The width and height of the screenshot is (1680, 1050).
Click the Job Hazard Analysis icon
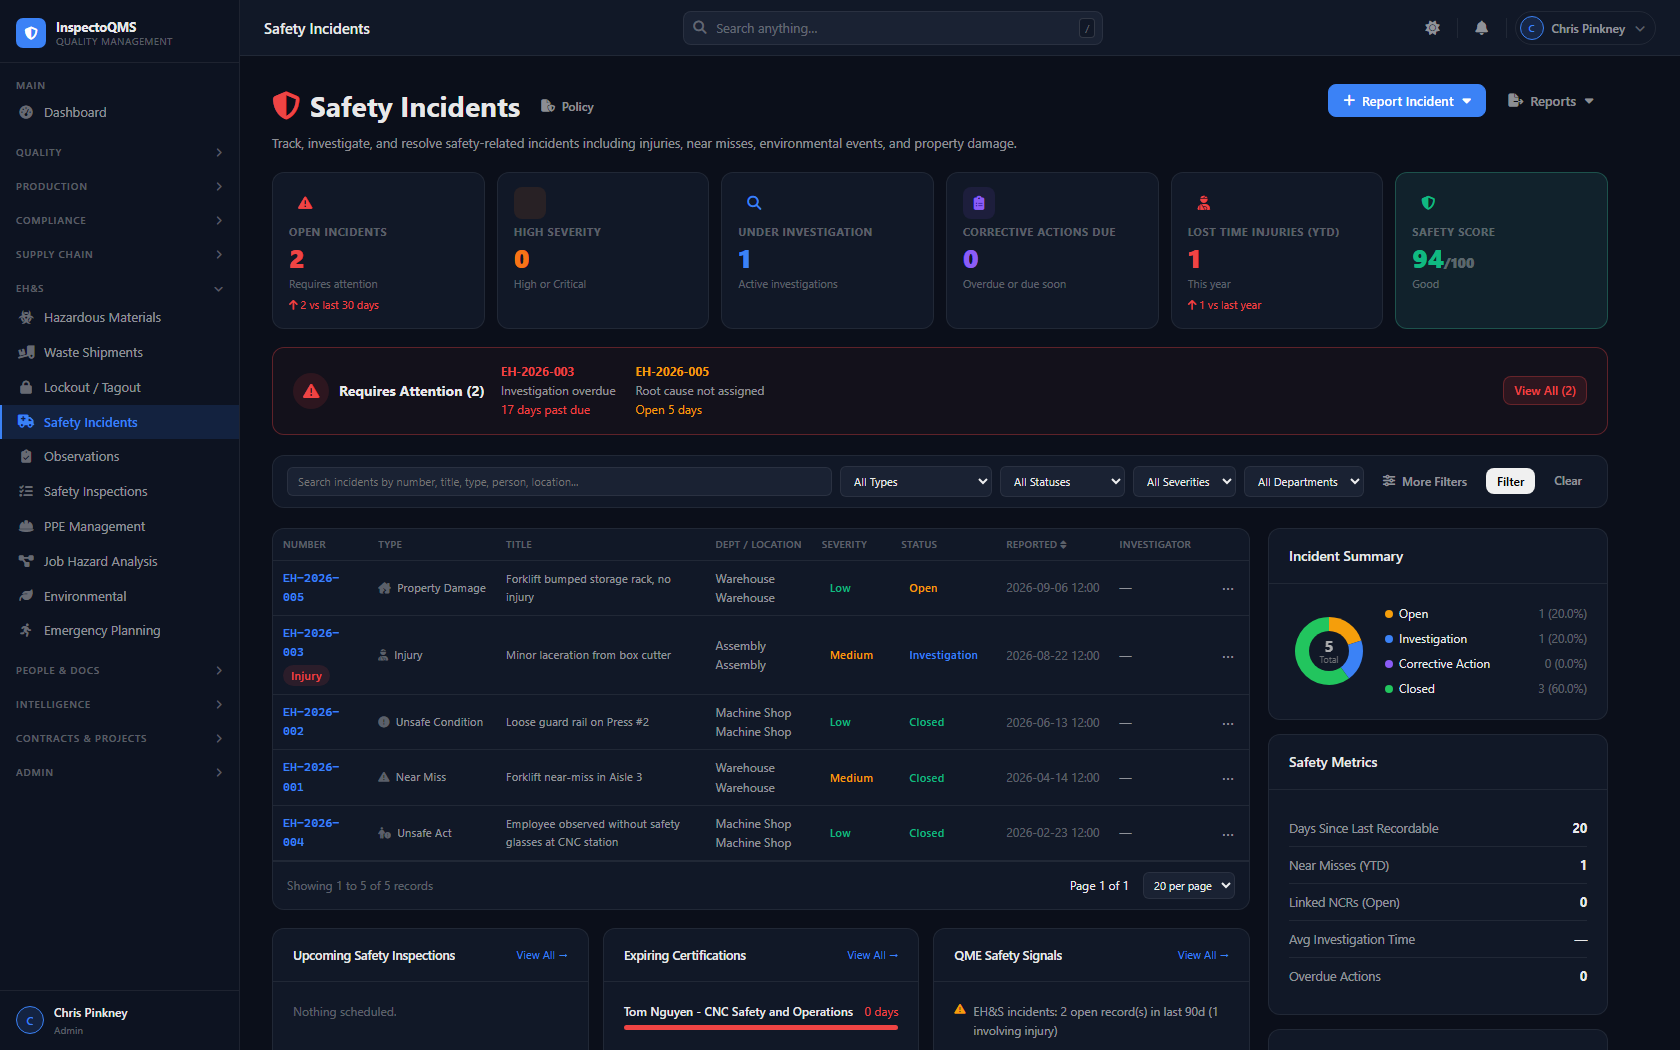(27, 561)
